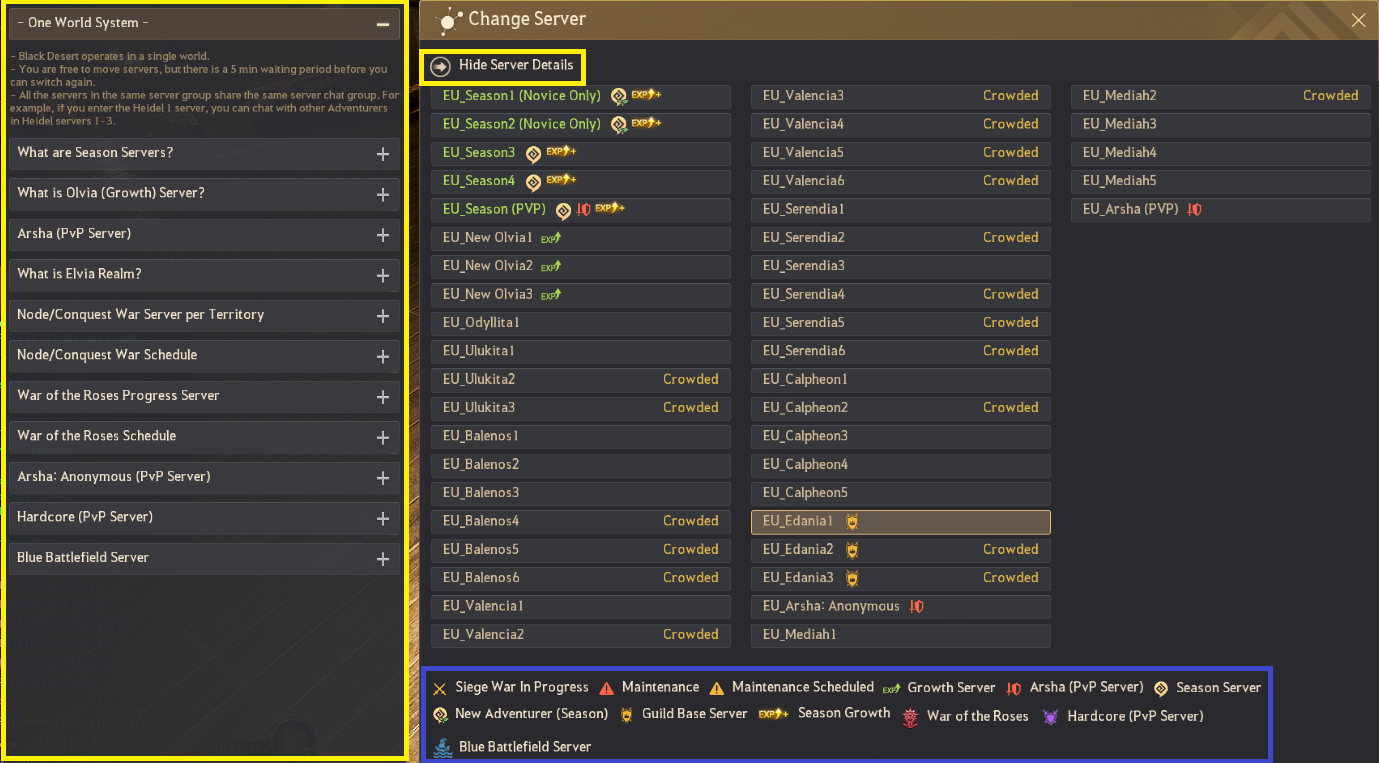
Task: Choose the EU_Mediah5 server
Action: (x=1221, y=181)
